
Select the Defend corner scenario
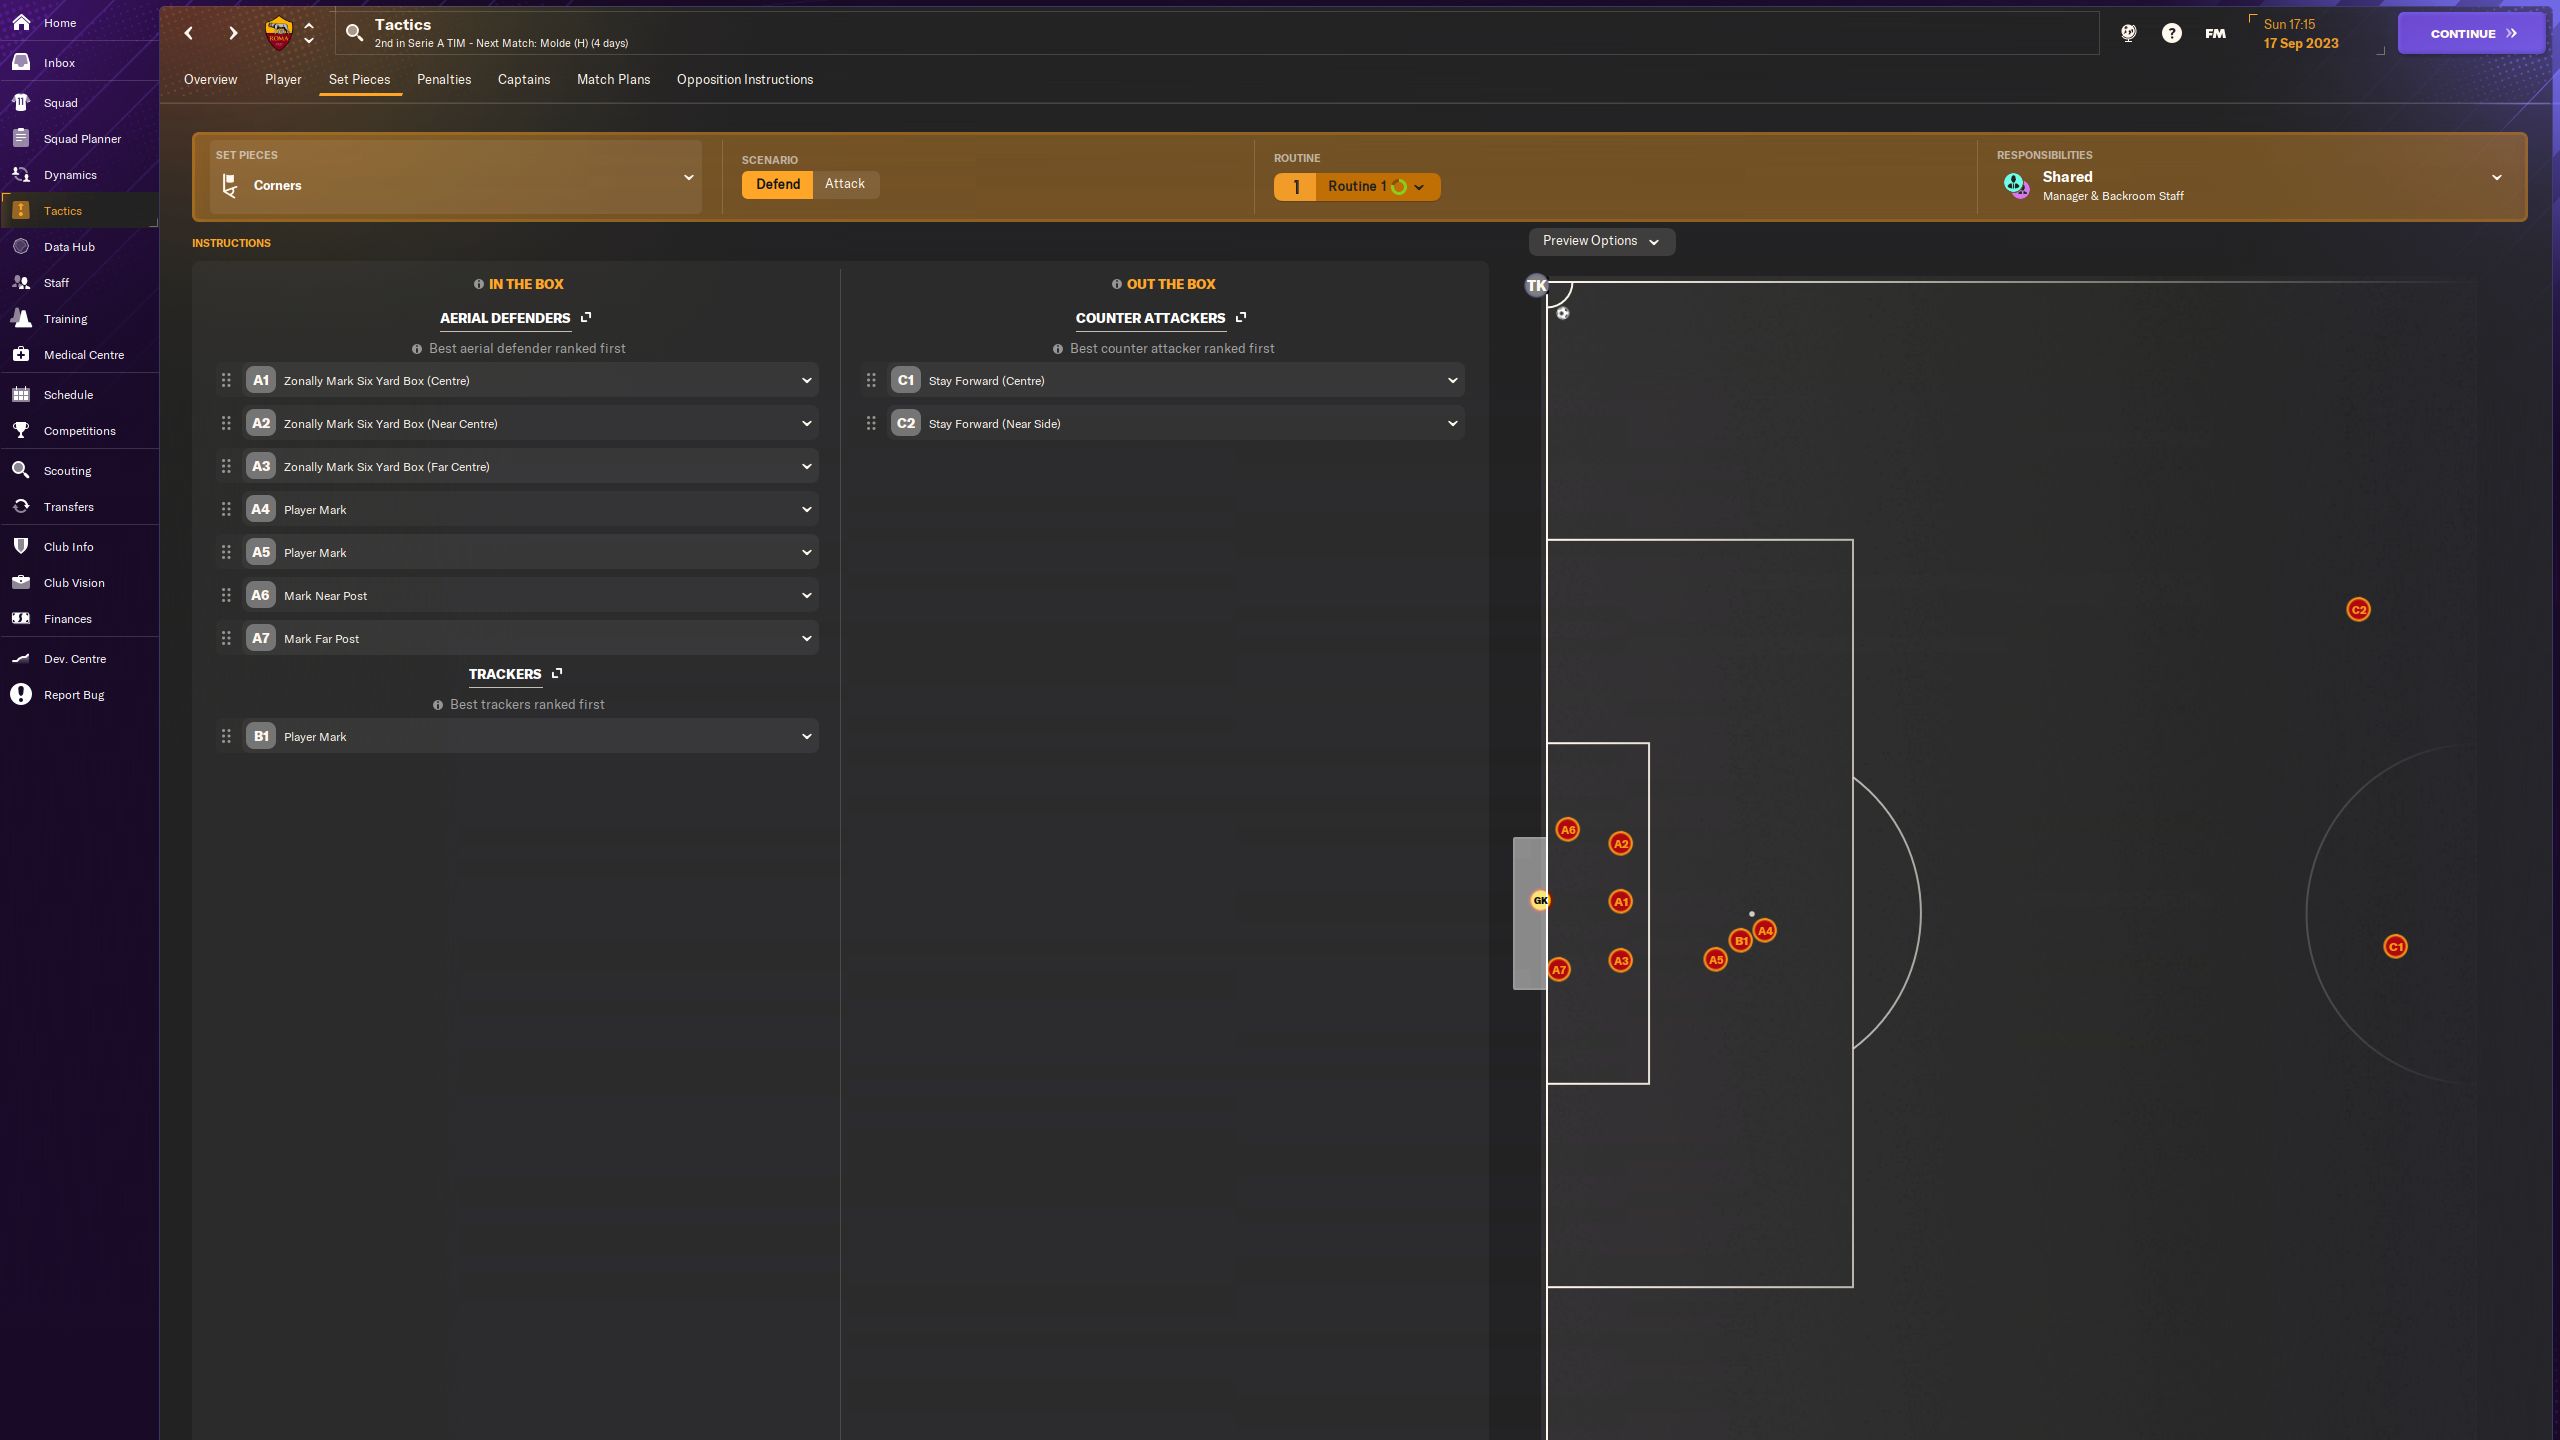(775, 185)
